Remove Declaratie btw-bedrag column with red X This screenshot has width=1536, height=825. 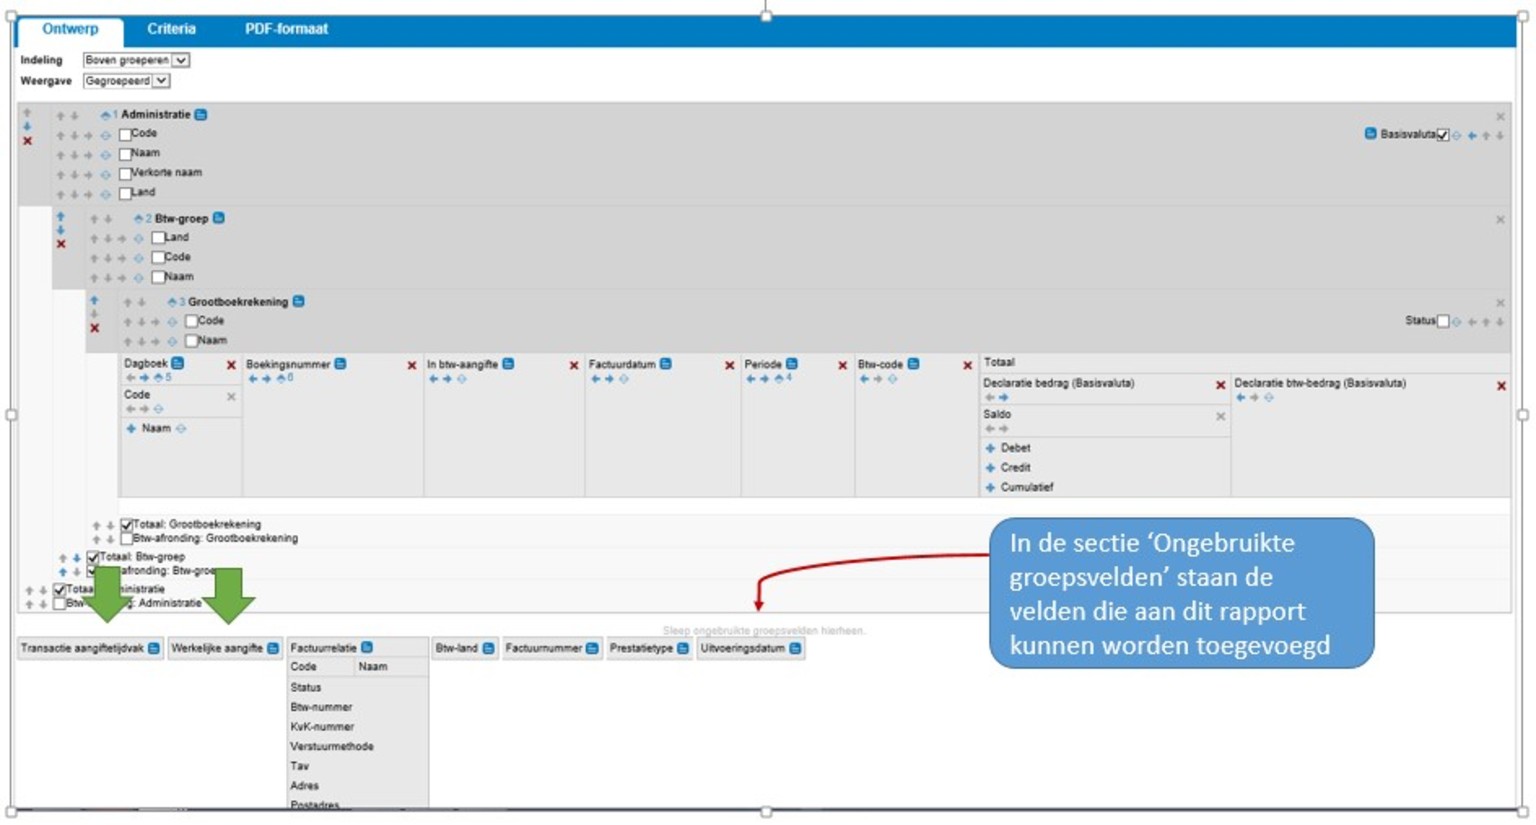pyautogui.click(x=1500, y=386)
